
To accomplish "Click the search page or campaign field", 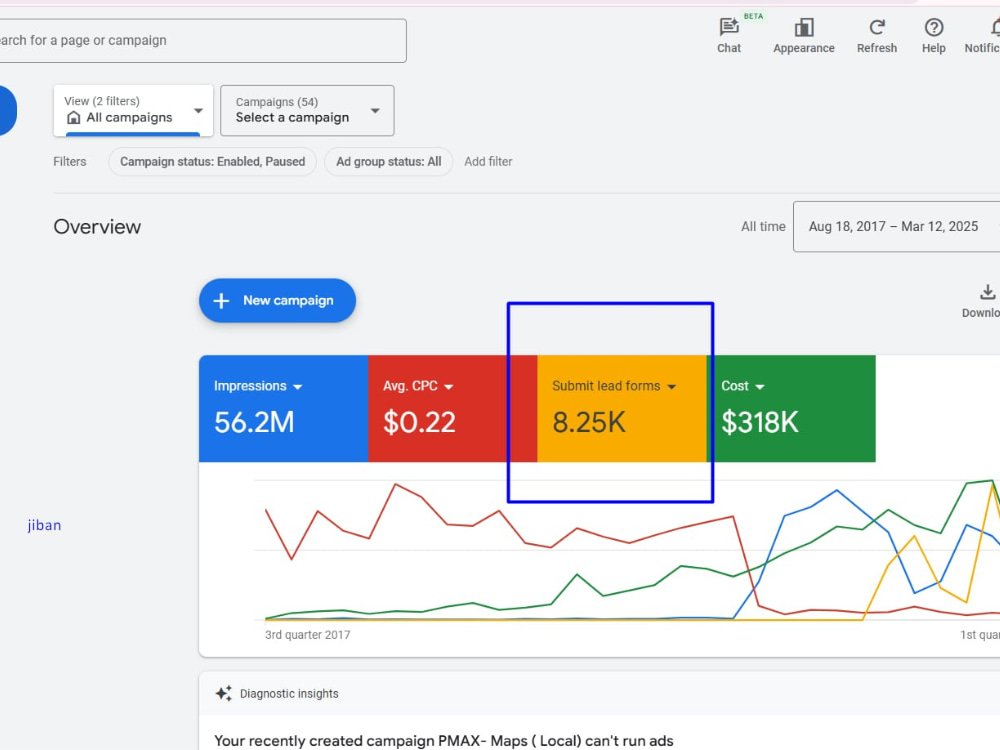I will [x=201, y=41].
